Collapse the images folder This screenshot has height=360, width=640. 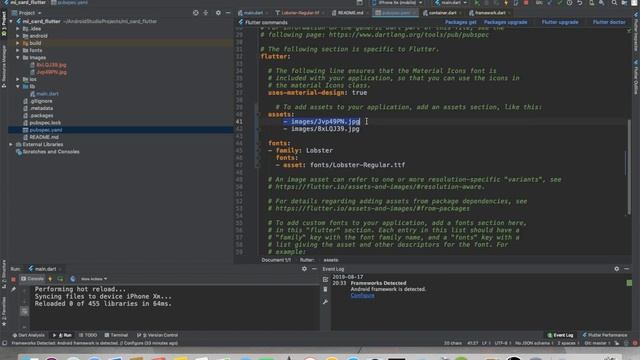(18, 58)
